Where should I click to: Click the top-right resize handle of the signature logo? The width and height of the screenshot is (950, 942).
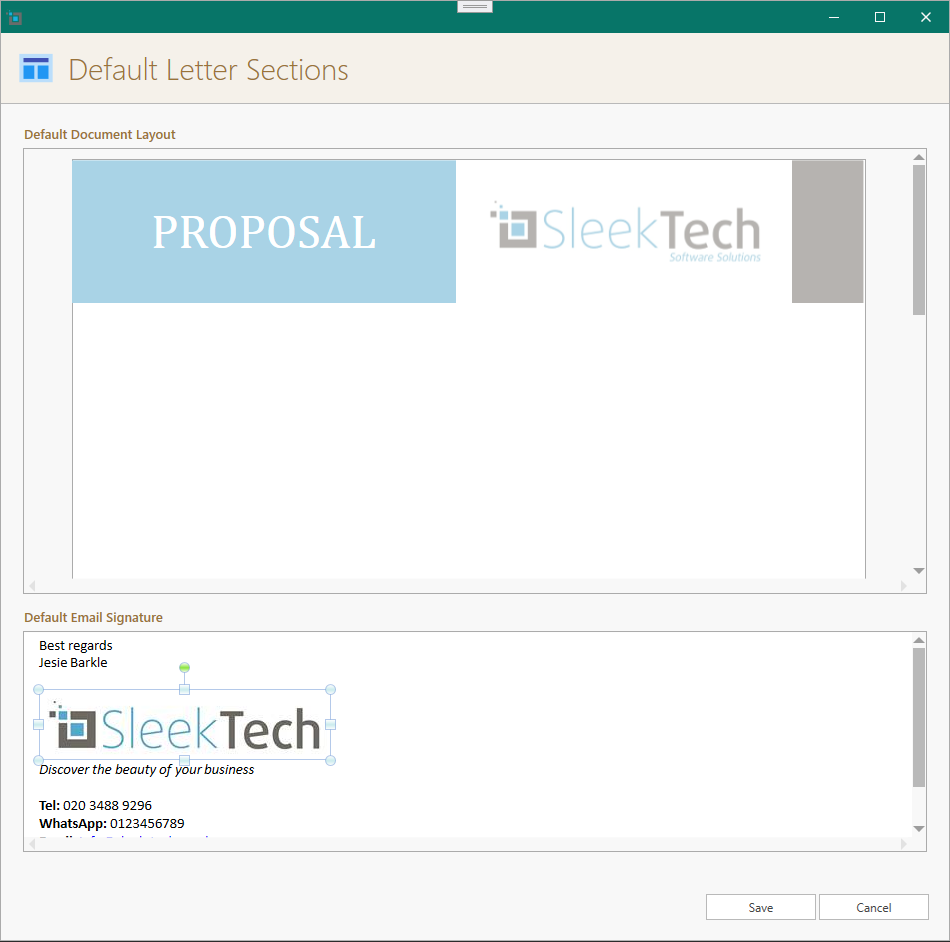point(330,689)
